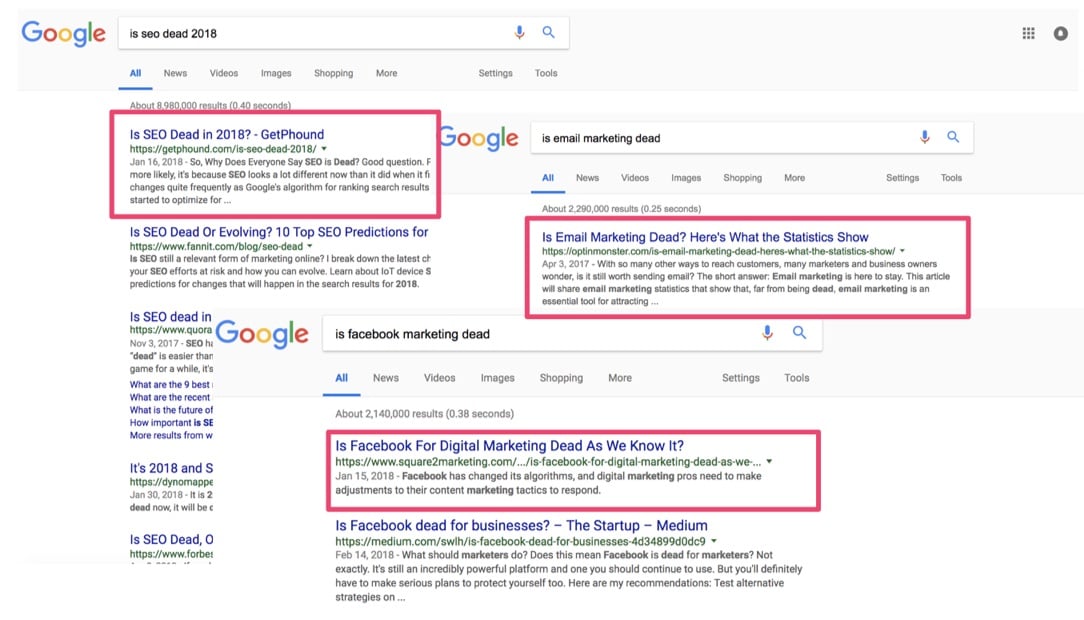Click the 'is facebook marketing dead' search field
Image resolution: width=1084 pixels, height=620 pixels.
[539, 334]
